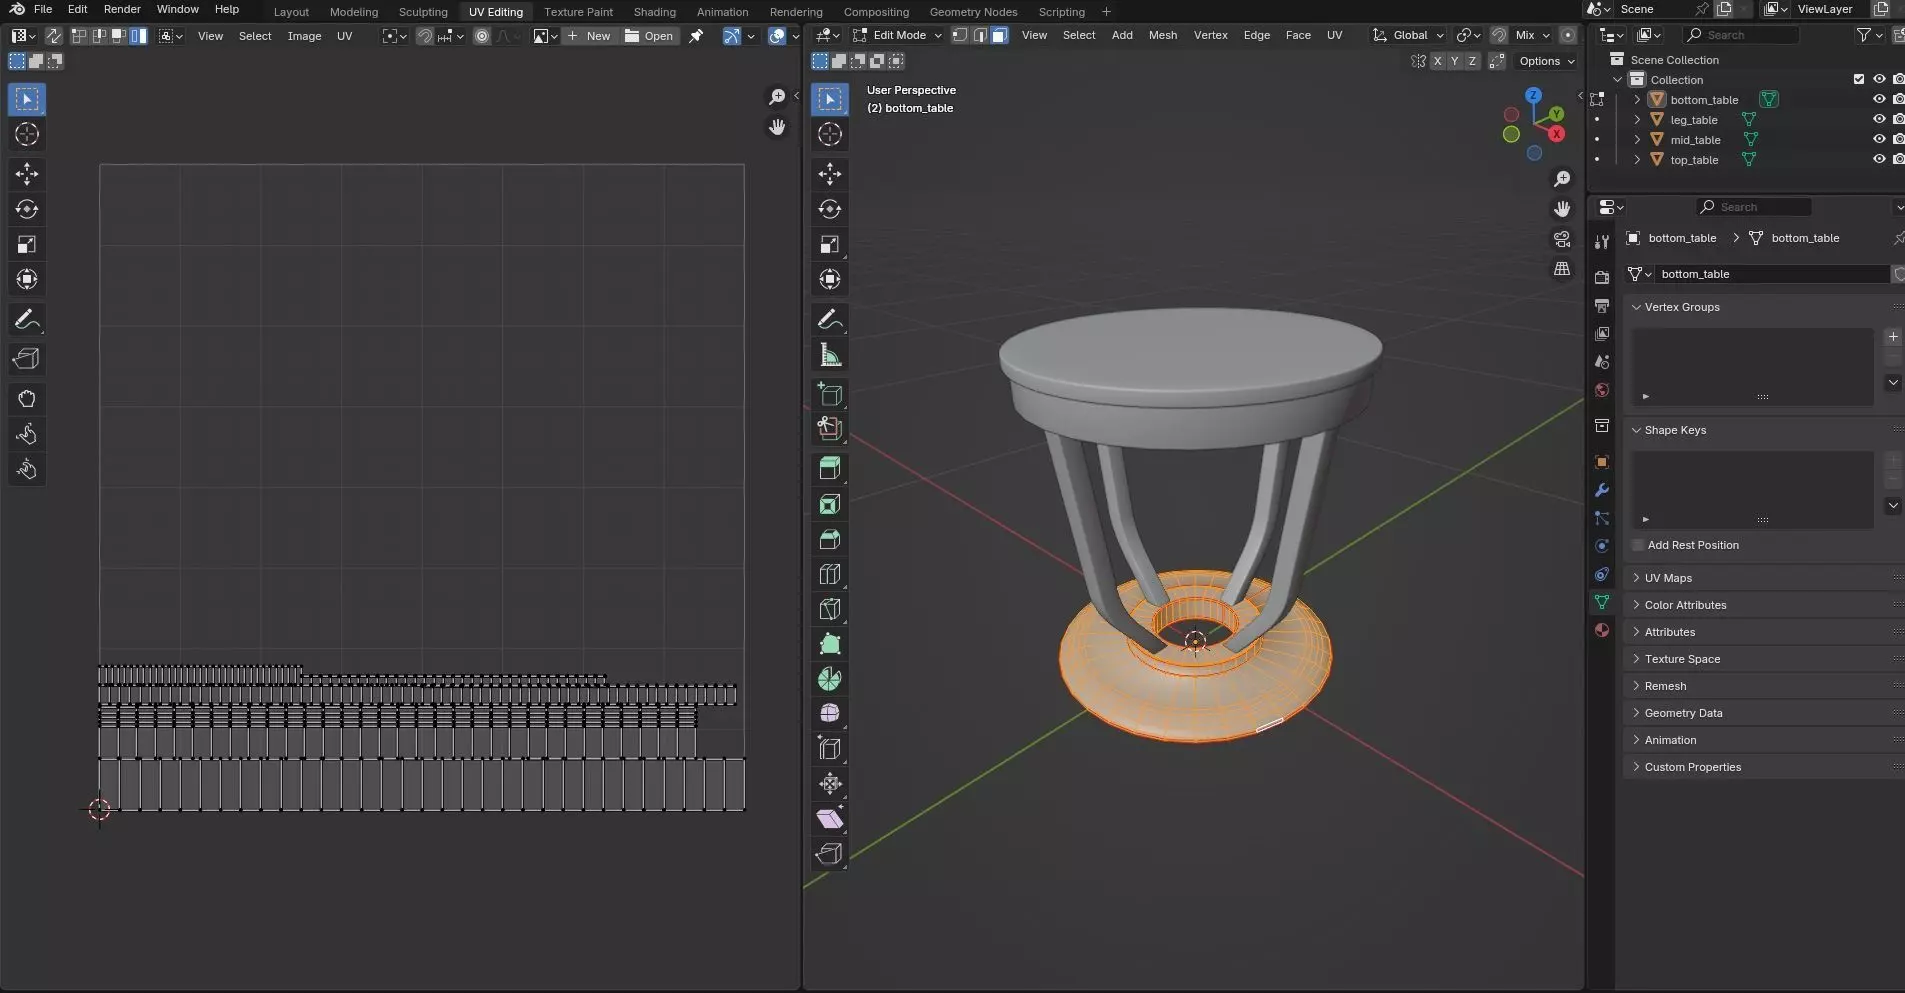The width and height of the screenshot is (1905, 993).
Task: Select the Shrink/Fatten tool
Action: click(x=830, y=783)
